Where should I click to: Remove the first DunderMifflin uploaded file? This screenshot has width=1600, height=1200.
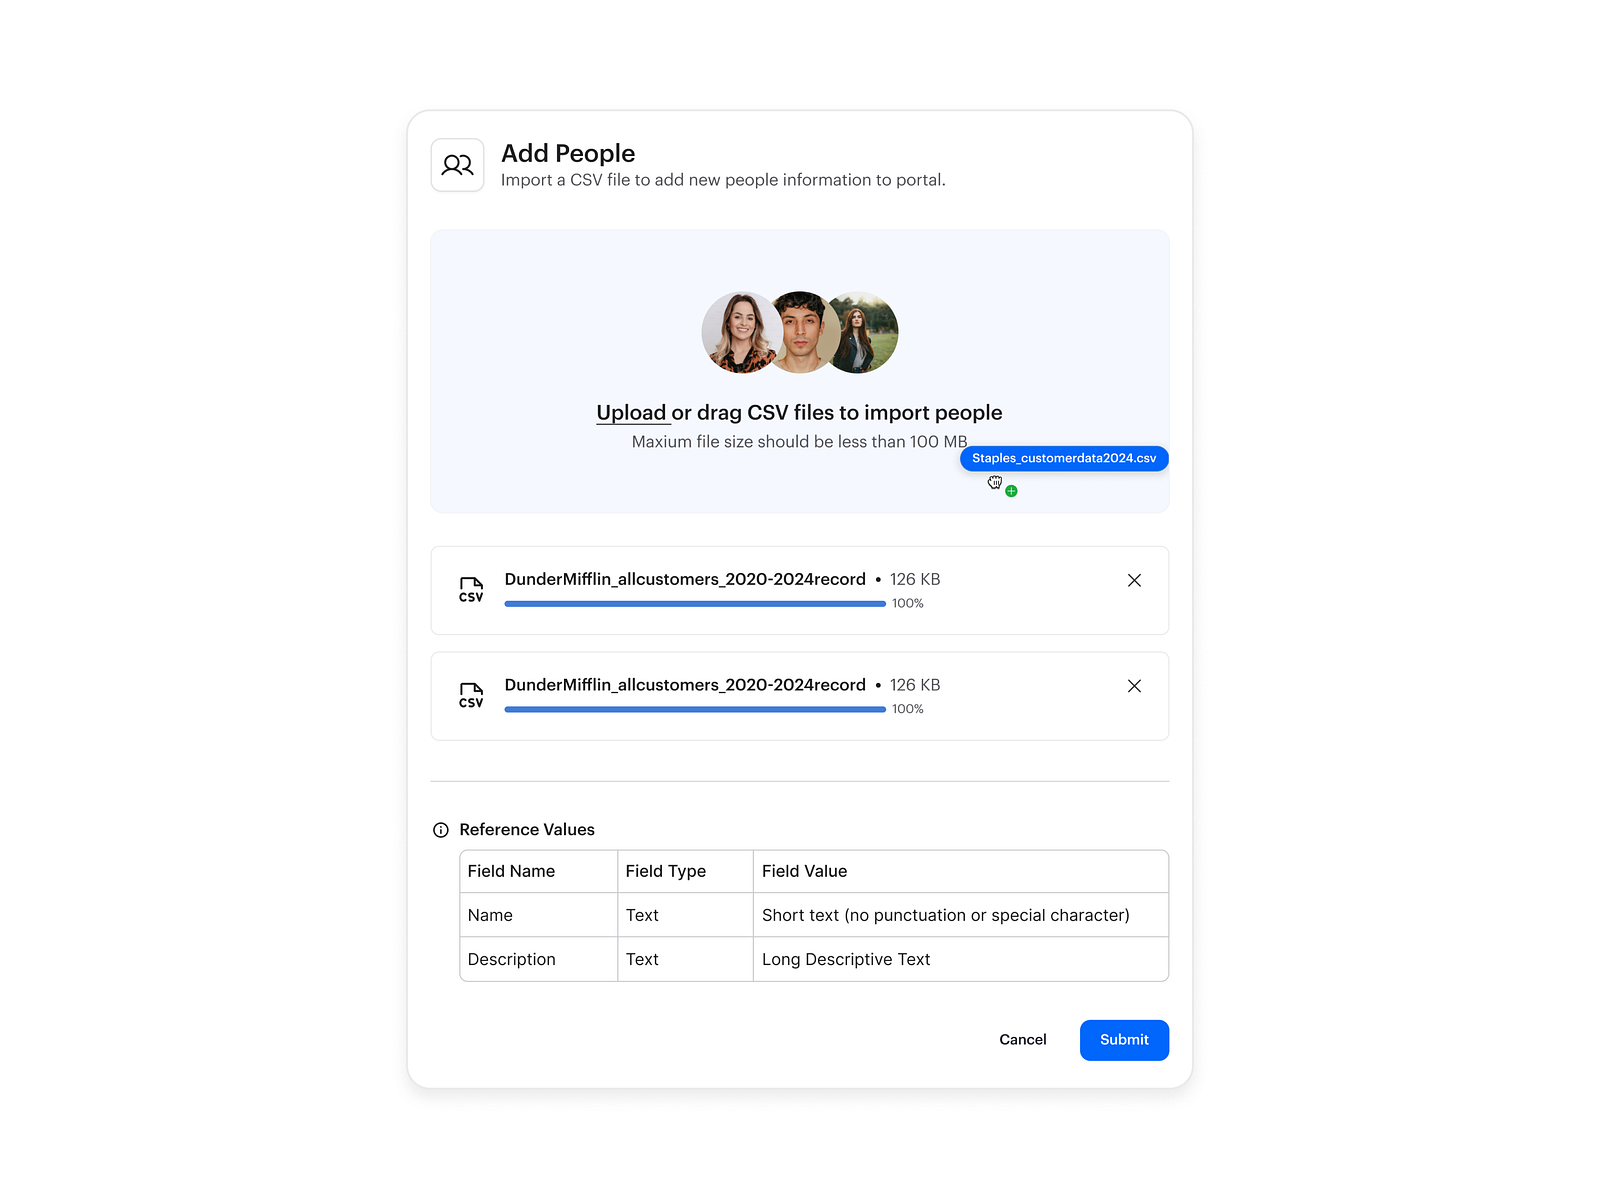(1134, 580)
